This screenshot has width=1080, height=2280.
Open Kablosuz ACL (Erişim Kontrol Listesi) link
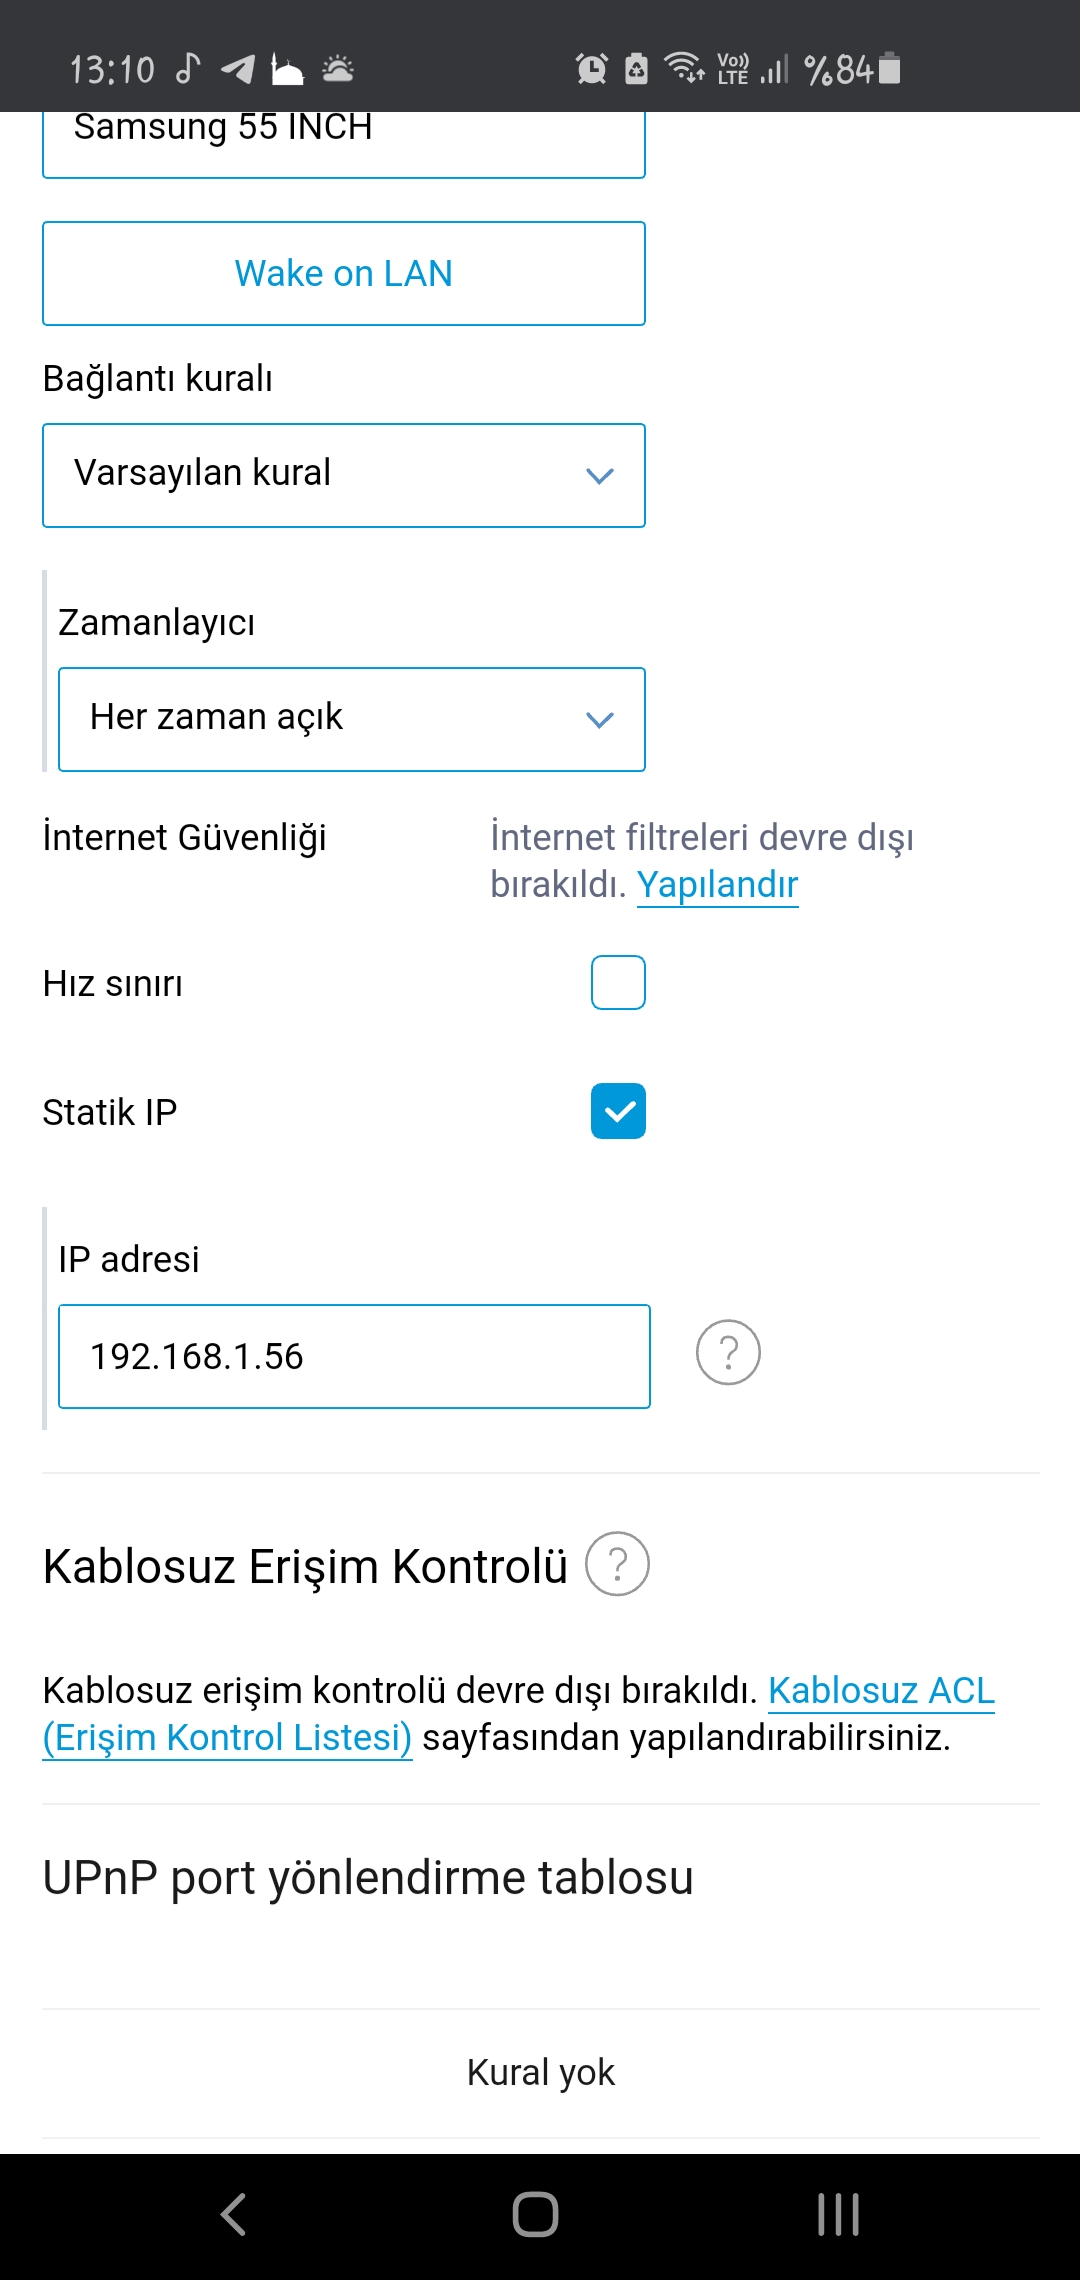(x=518, y=1714)
